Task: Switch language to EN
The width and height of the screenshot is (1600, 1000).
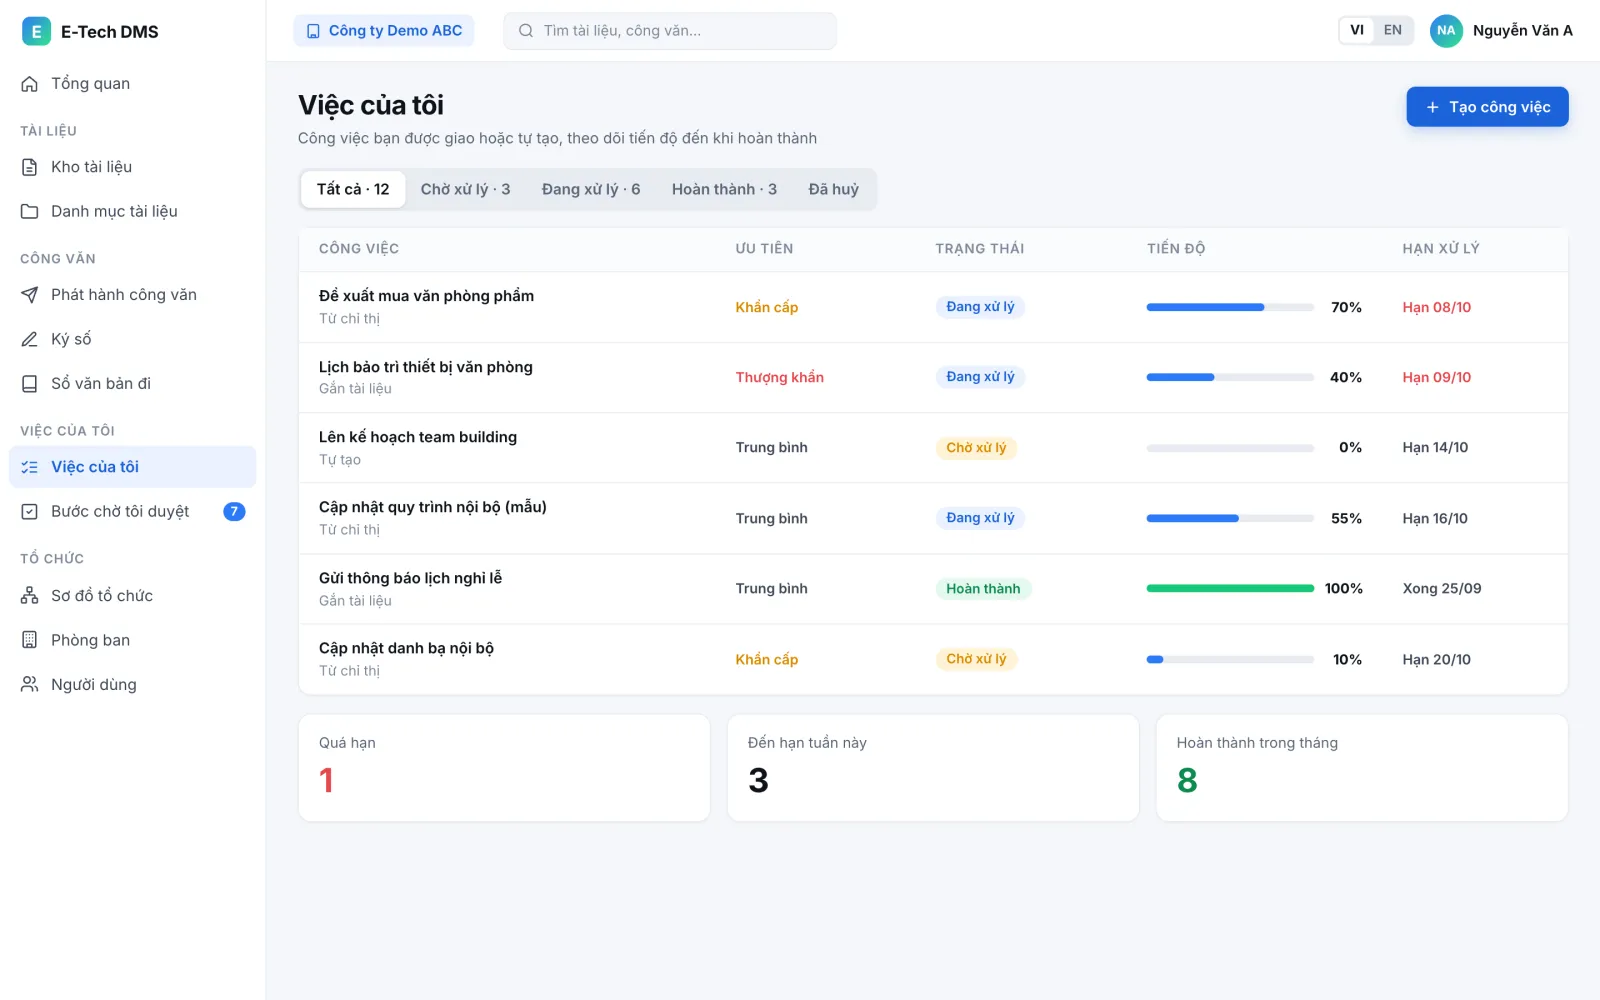Action: click(x=1393, y=30)
